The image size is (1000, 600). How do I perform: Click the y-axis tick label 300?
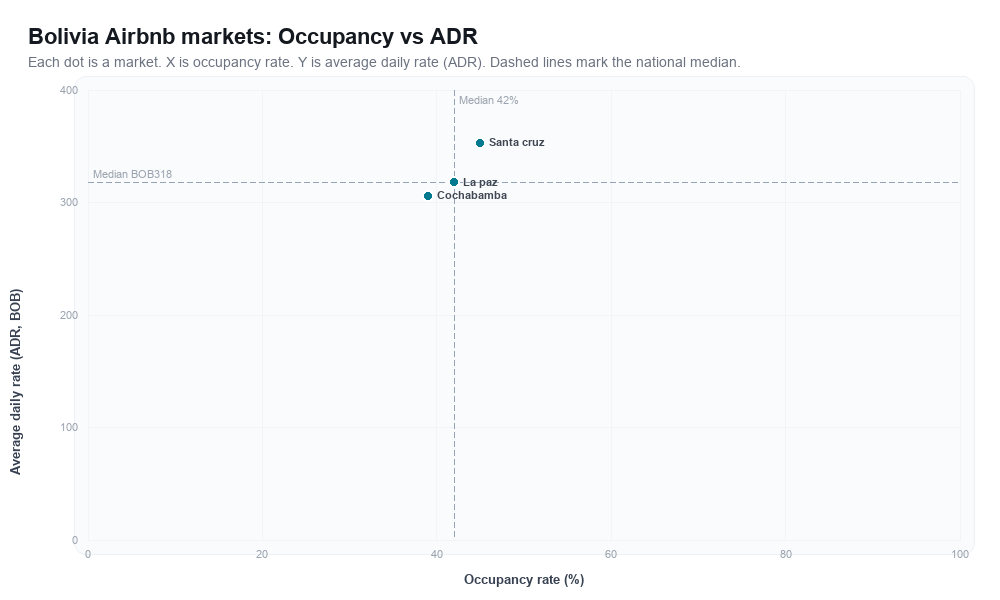[69, 203]
